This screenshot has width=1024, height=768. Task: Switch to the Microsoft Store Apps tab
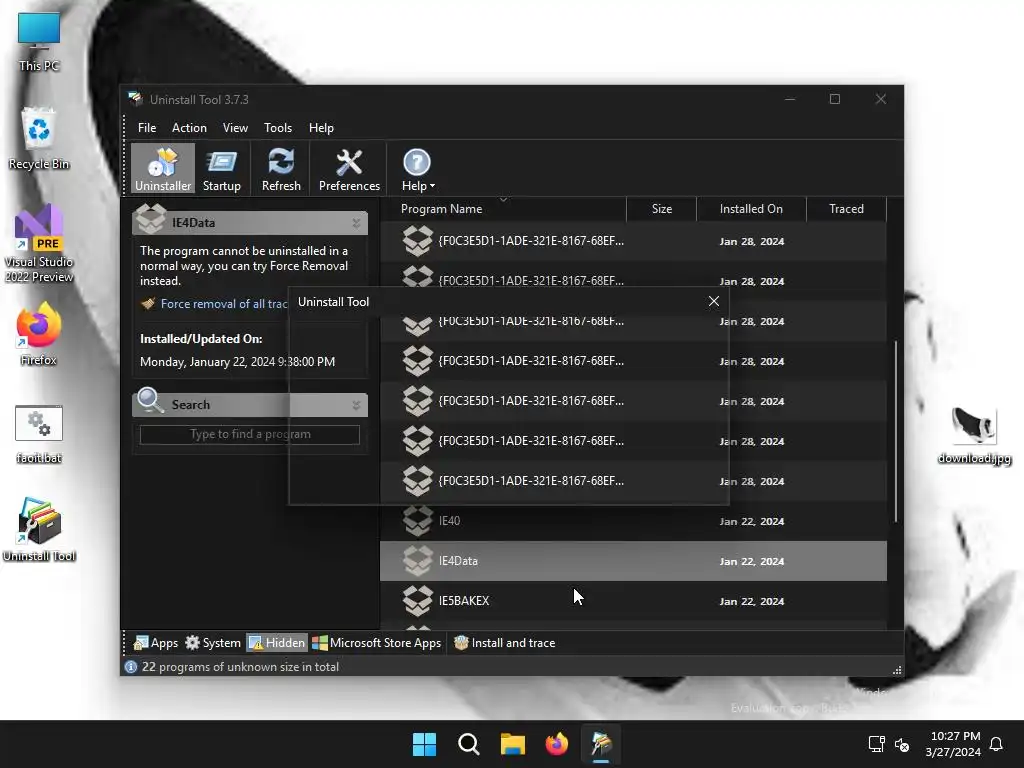click(377, 643)
